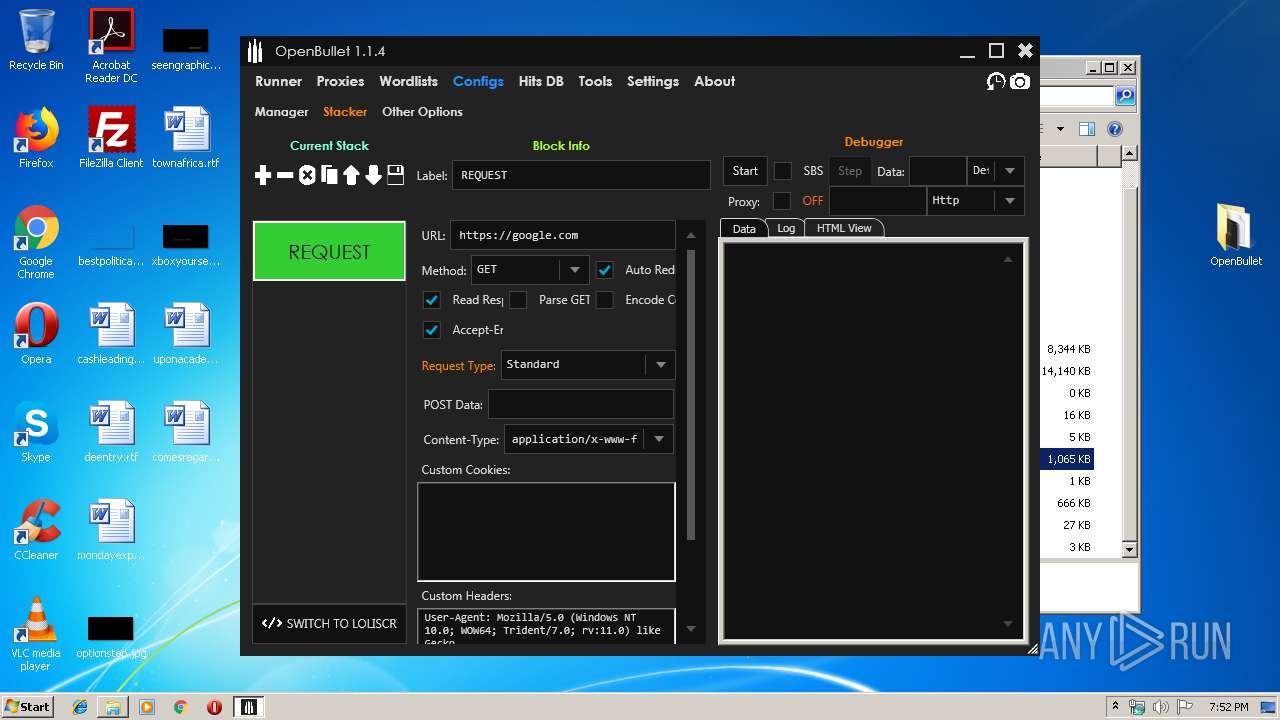Click the Windows Start button
1280x720 pixels.
tap(28, 707)
